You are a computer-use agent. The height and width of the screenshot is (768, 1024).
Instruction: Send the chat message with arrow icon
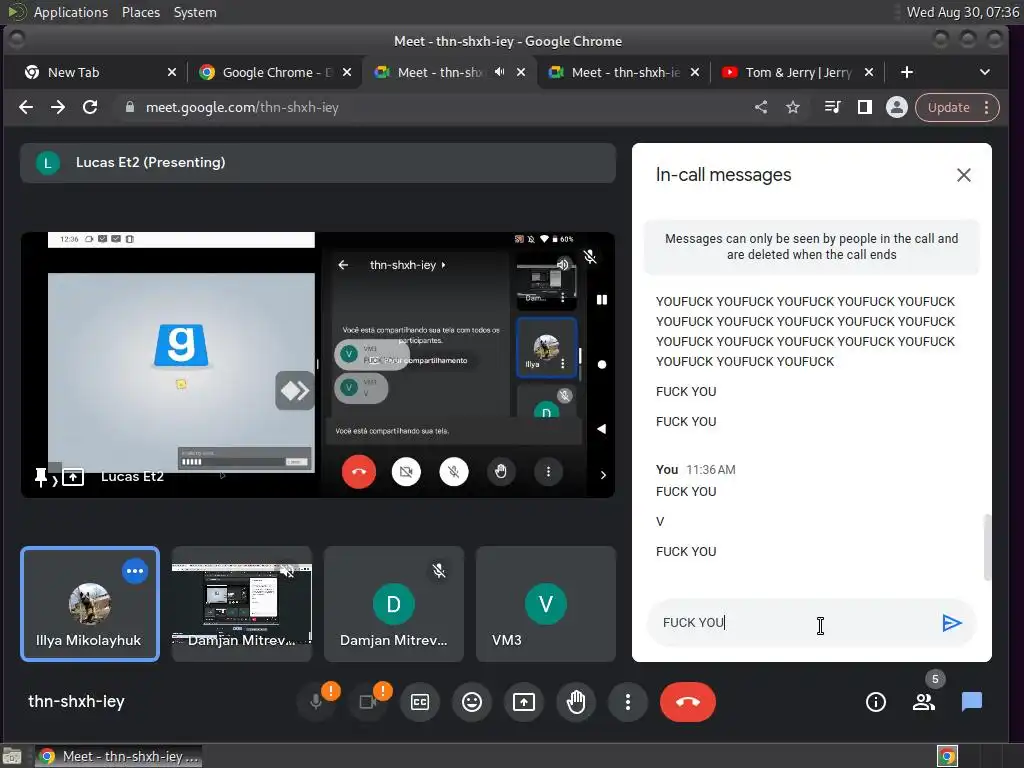(x=952, y=623)
